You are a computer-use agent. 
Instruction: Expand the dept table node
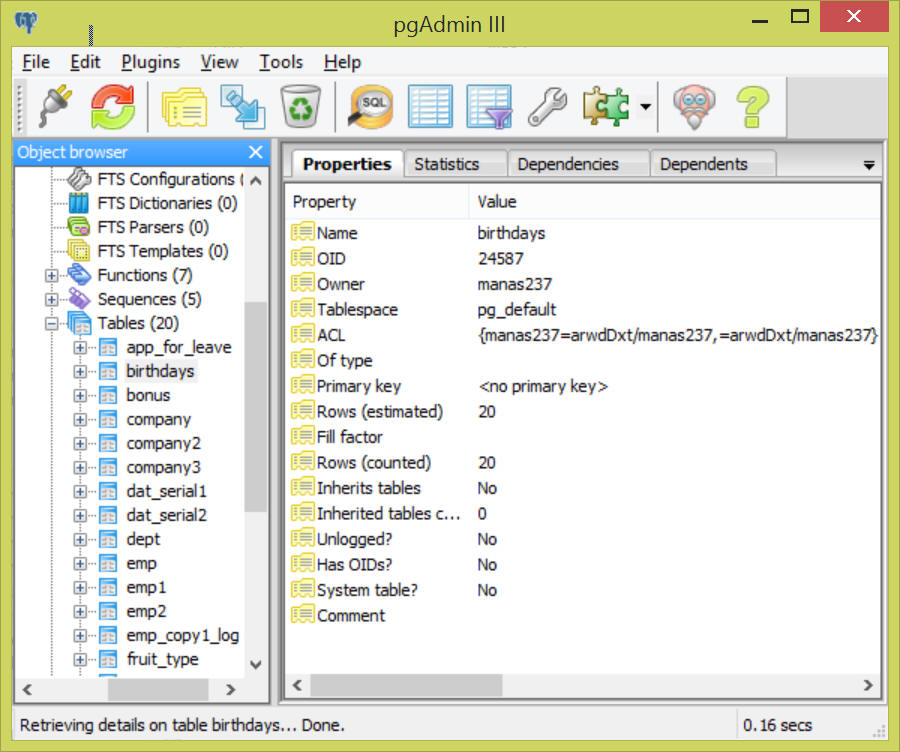tap(80, 540)
